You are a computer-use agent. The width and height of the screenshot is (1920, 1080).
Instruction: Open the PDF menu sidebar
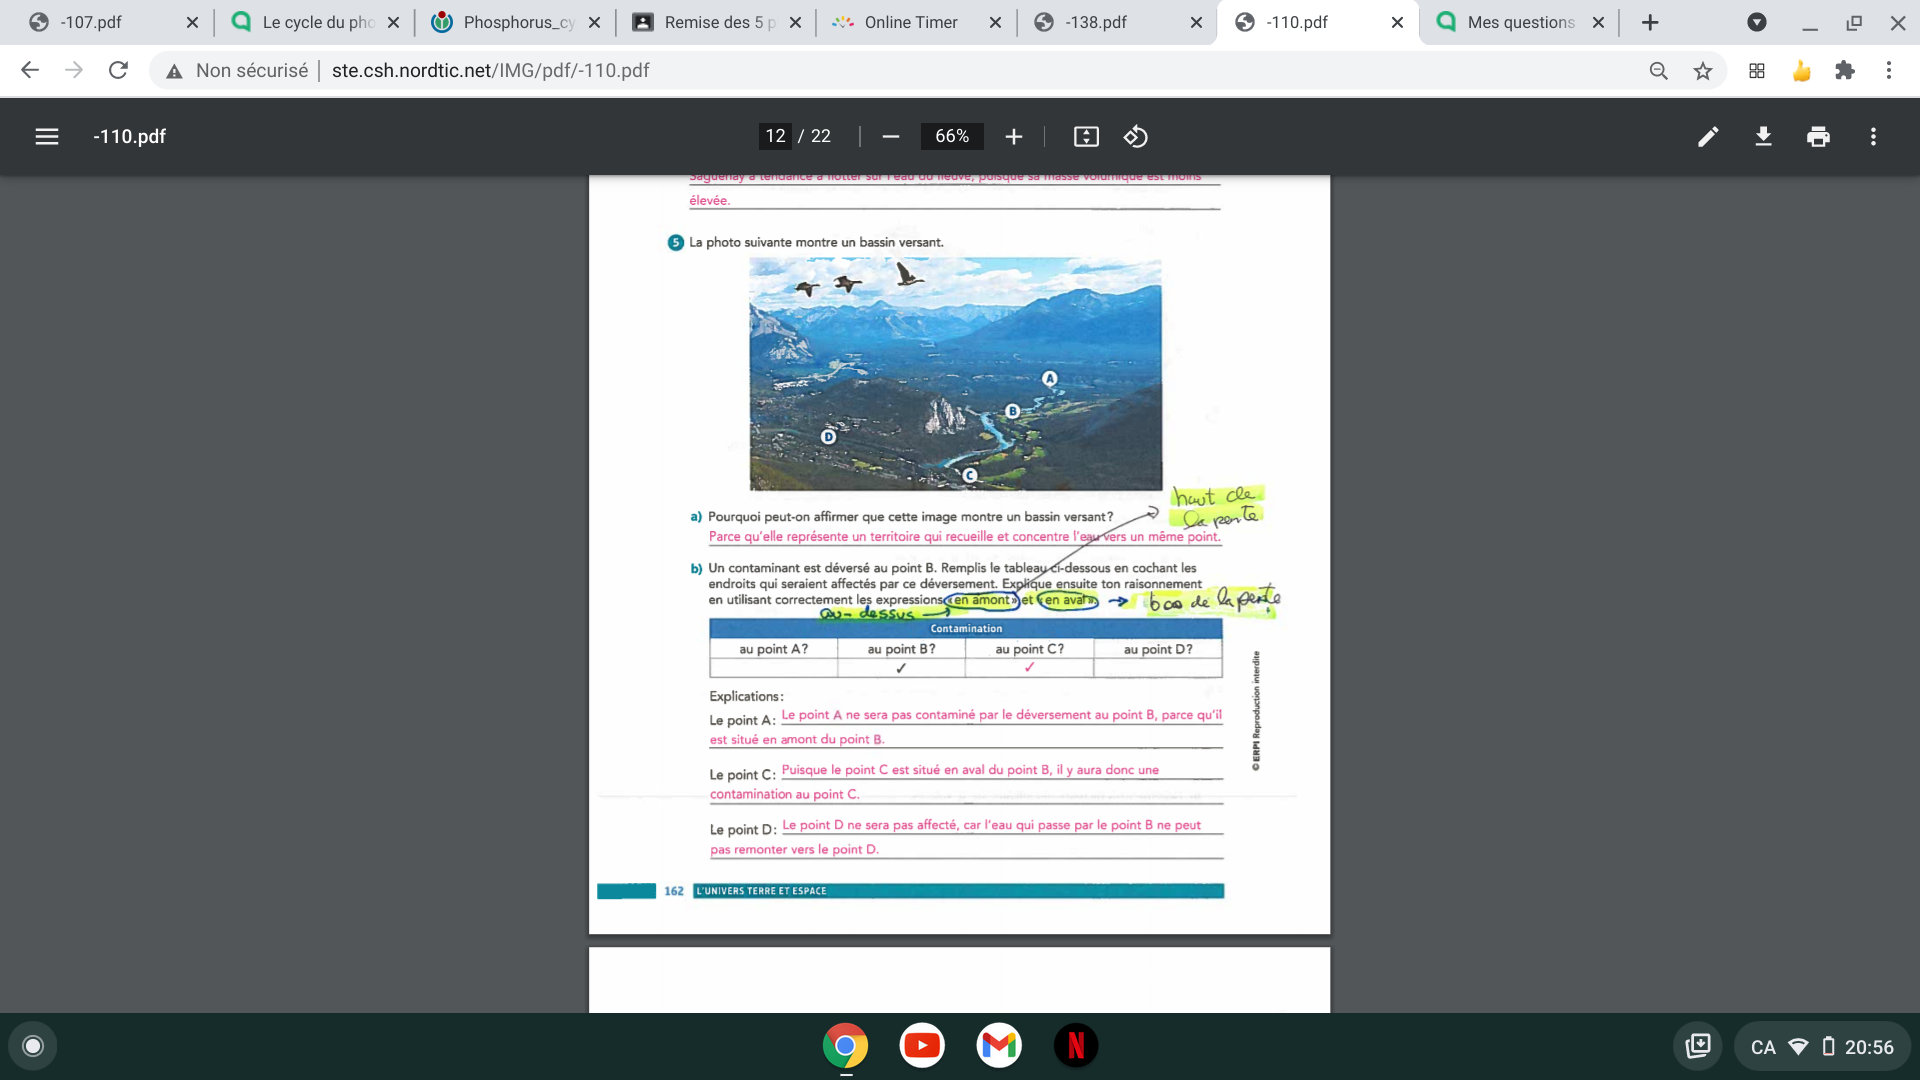pyautogui.click(x=47, y=137)
